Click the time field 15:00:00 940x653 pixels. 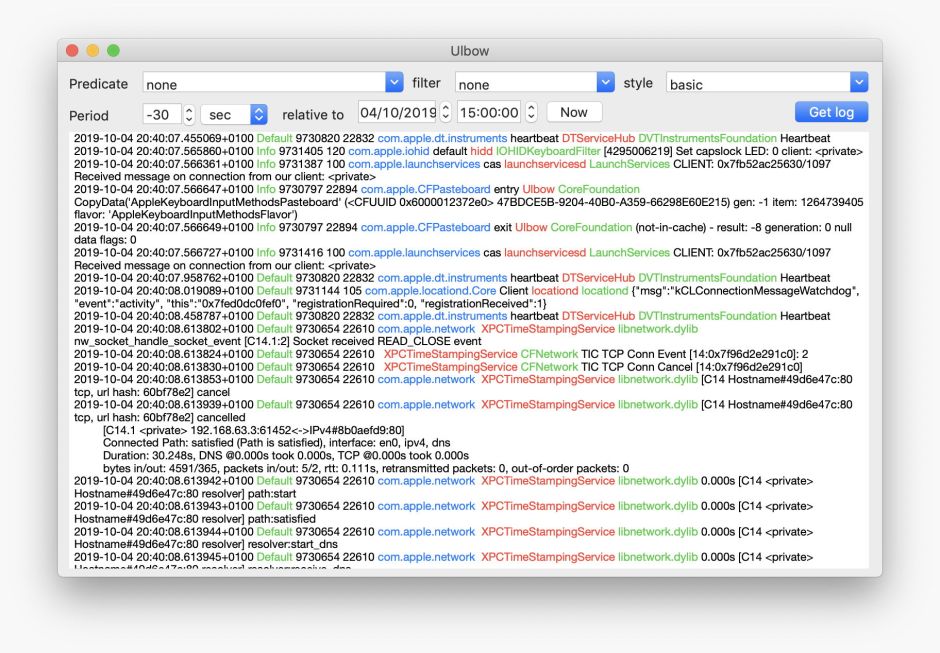[x=489, y=113]
